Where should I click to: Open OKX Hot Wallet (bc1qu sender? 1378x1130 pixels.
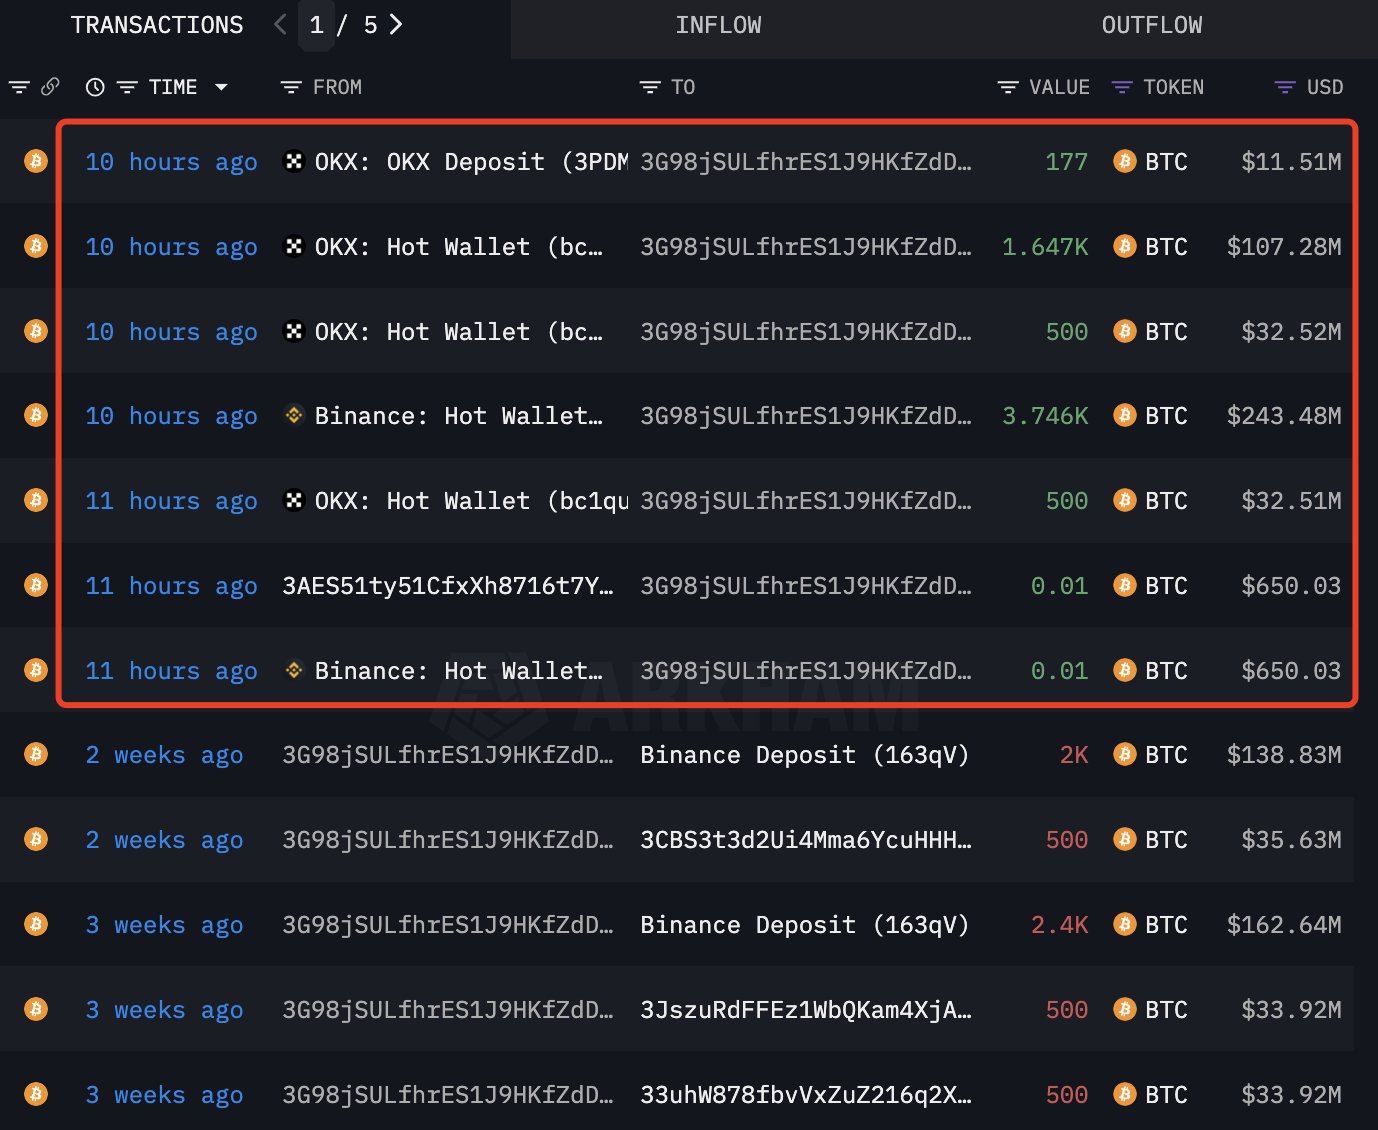(471, 501)
